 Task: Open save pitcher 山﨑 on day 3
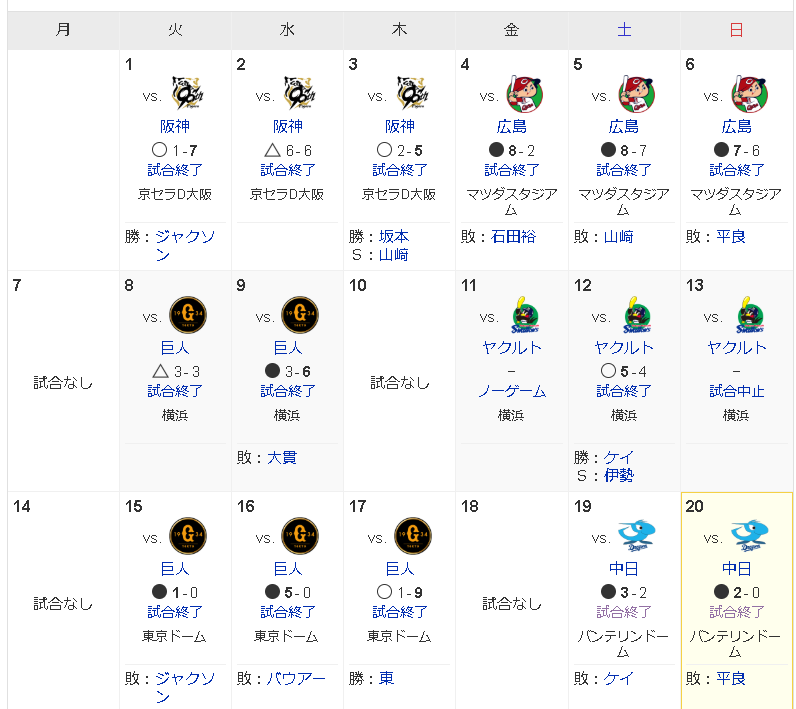coord(394,255)
